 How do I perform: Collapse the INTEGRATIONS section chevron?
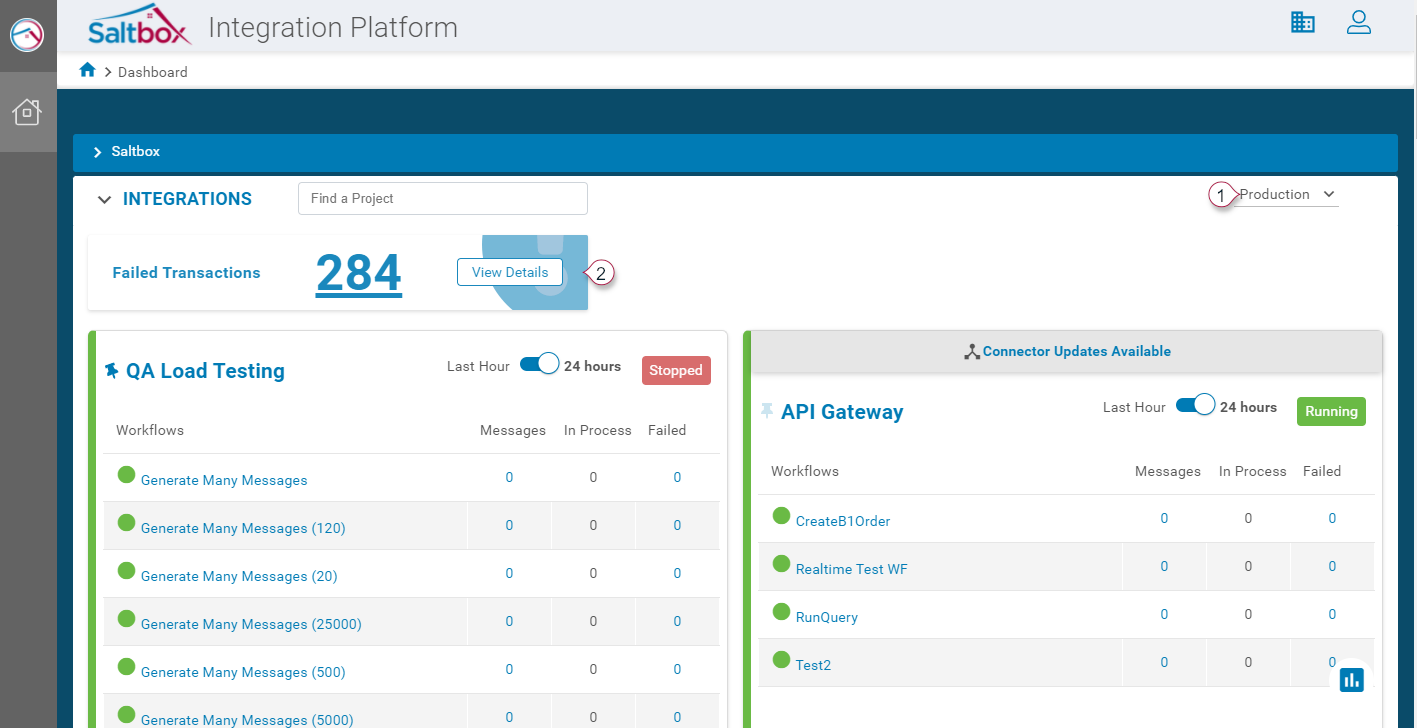tap(104, 200)
